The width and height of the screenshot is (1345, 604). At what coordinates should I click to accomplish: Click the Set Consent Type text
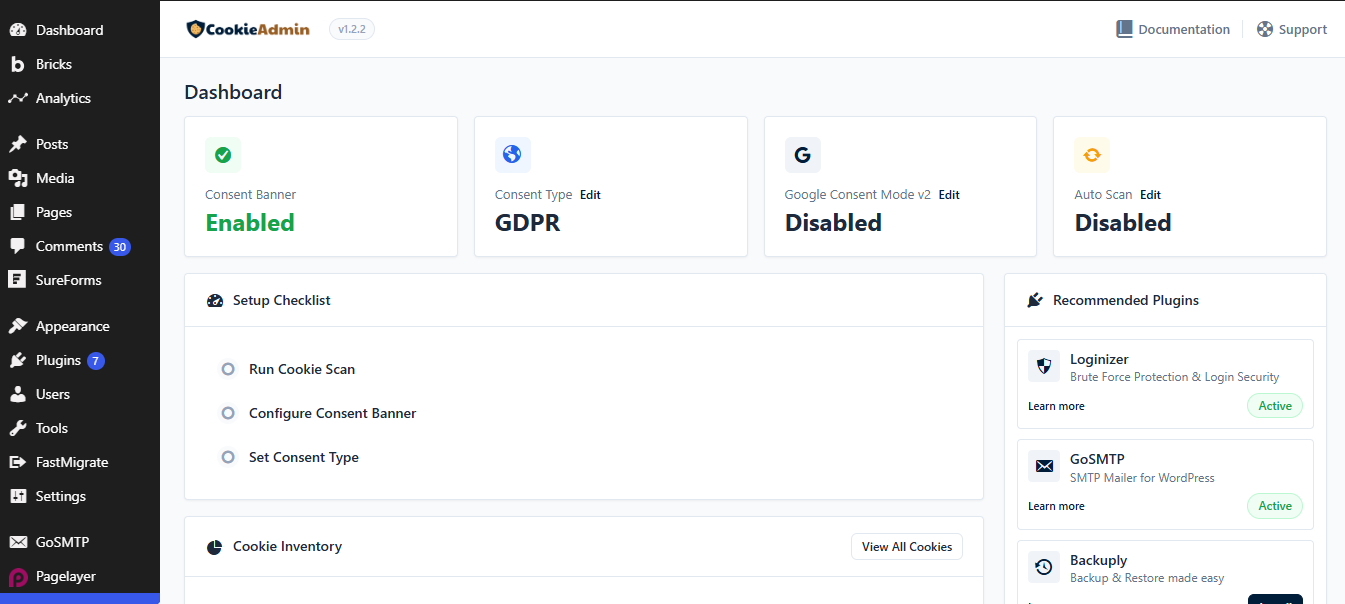point(304,457)
